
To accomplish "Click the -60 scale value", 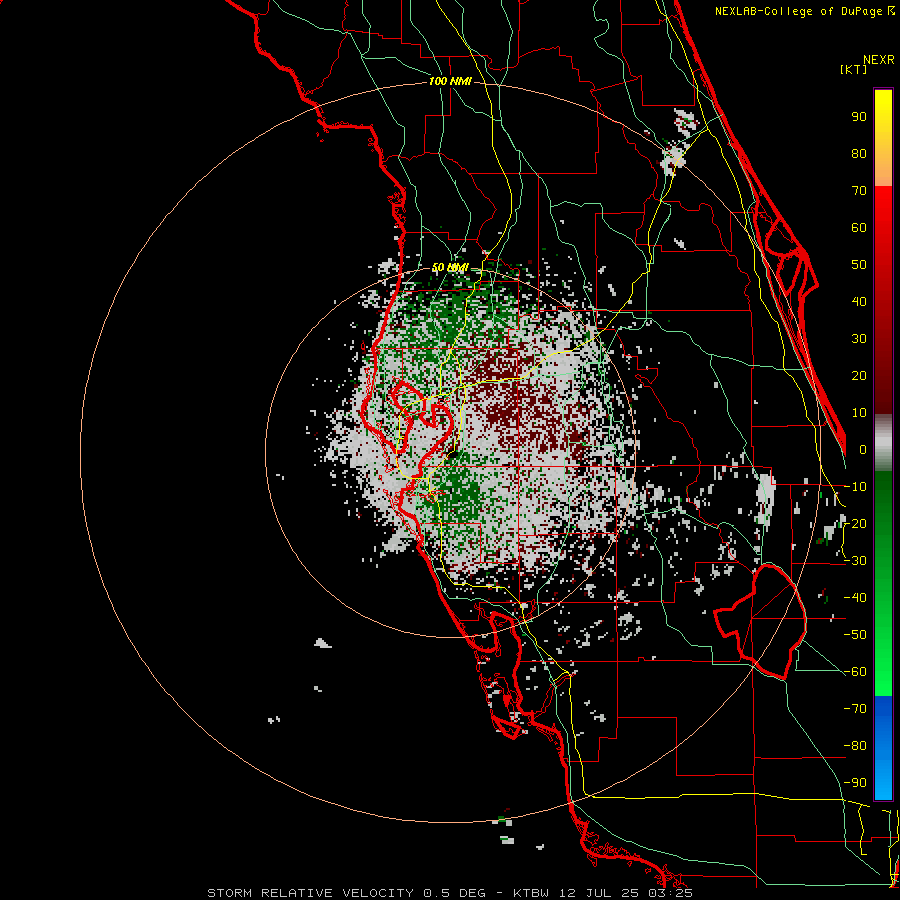I will [855, 672].
